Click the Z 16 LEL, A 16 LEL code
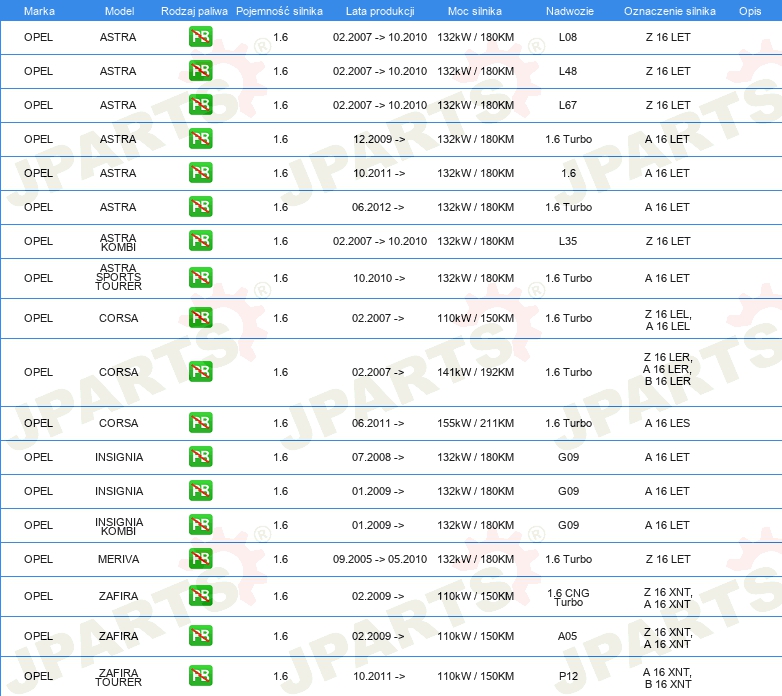782x696 pixels. tap(668, 320)
